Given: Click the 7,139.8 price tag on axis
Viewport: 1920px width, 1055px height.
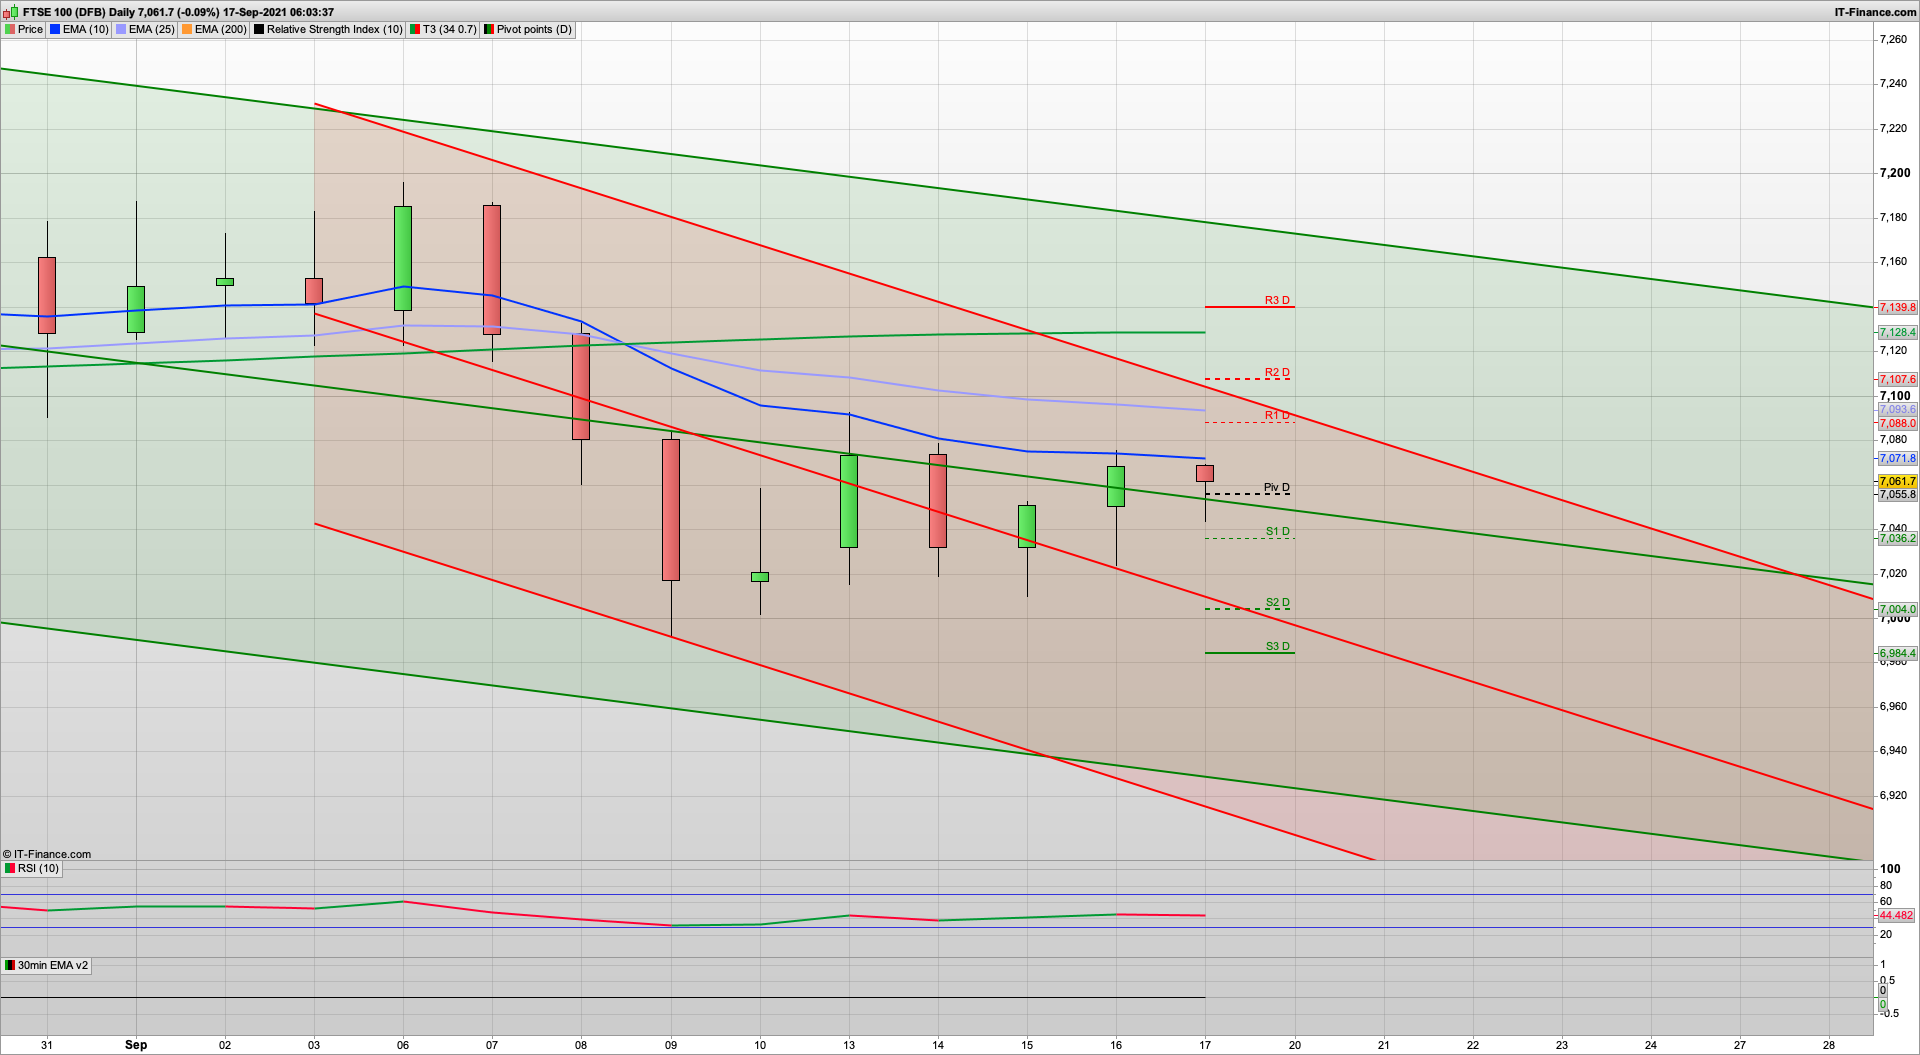Looking at the screenshot, I should pyautogui.click(x=1897, y=307).
